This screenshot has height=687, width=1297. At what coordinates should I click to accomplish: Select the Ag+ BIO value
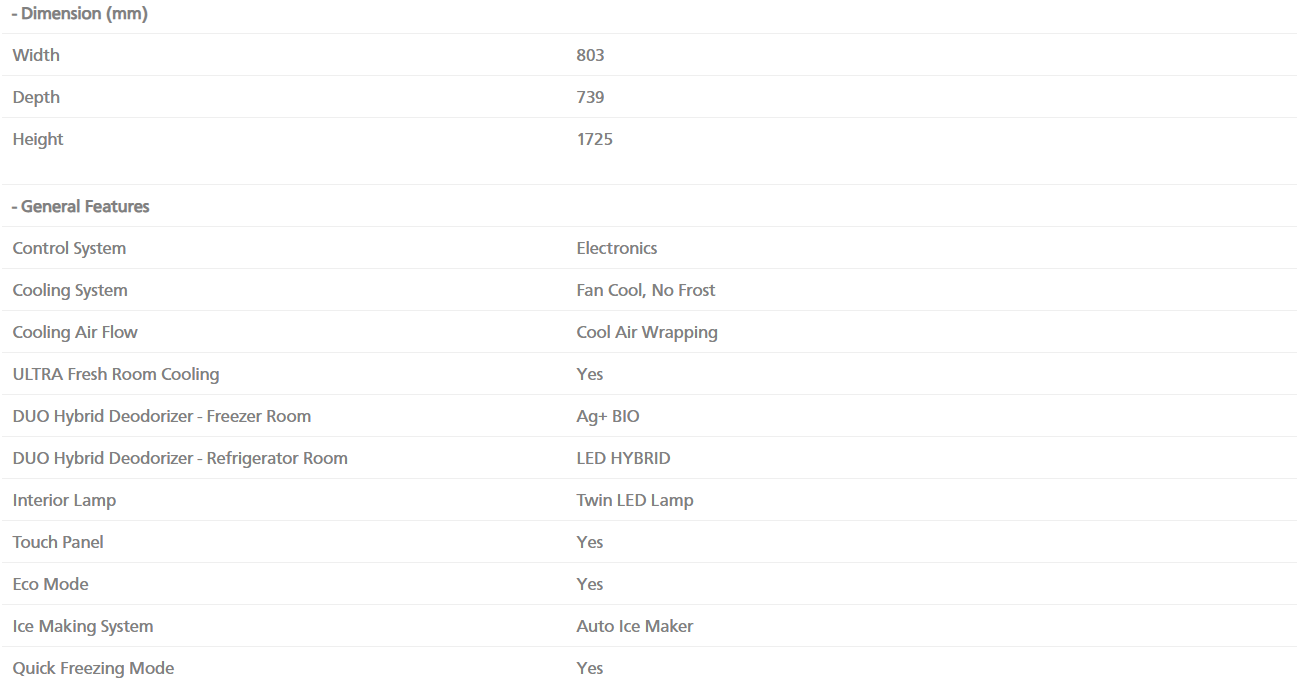click(x=608, y=416)
